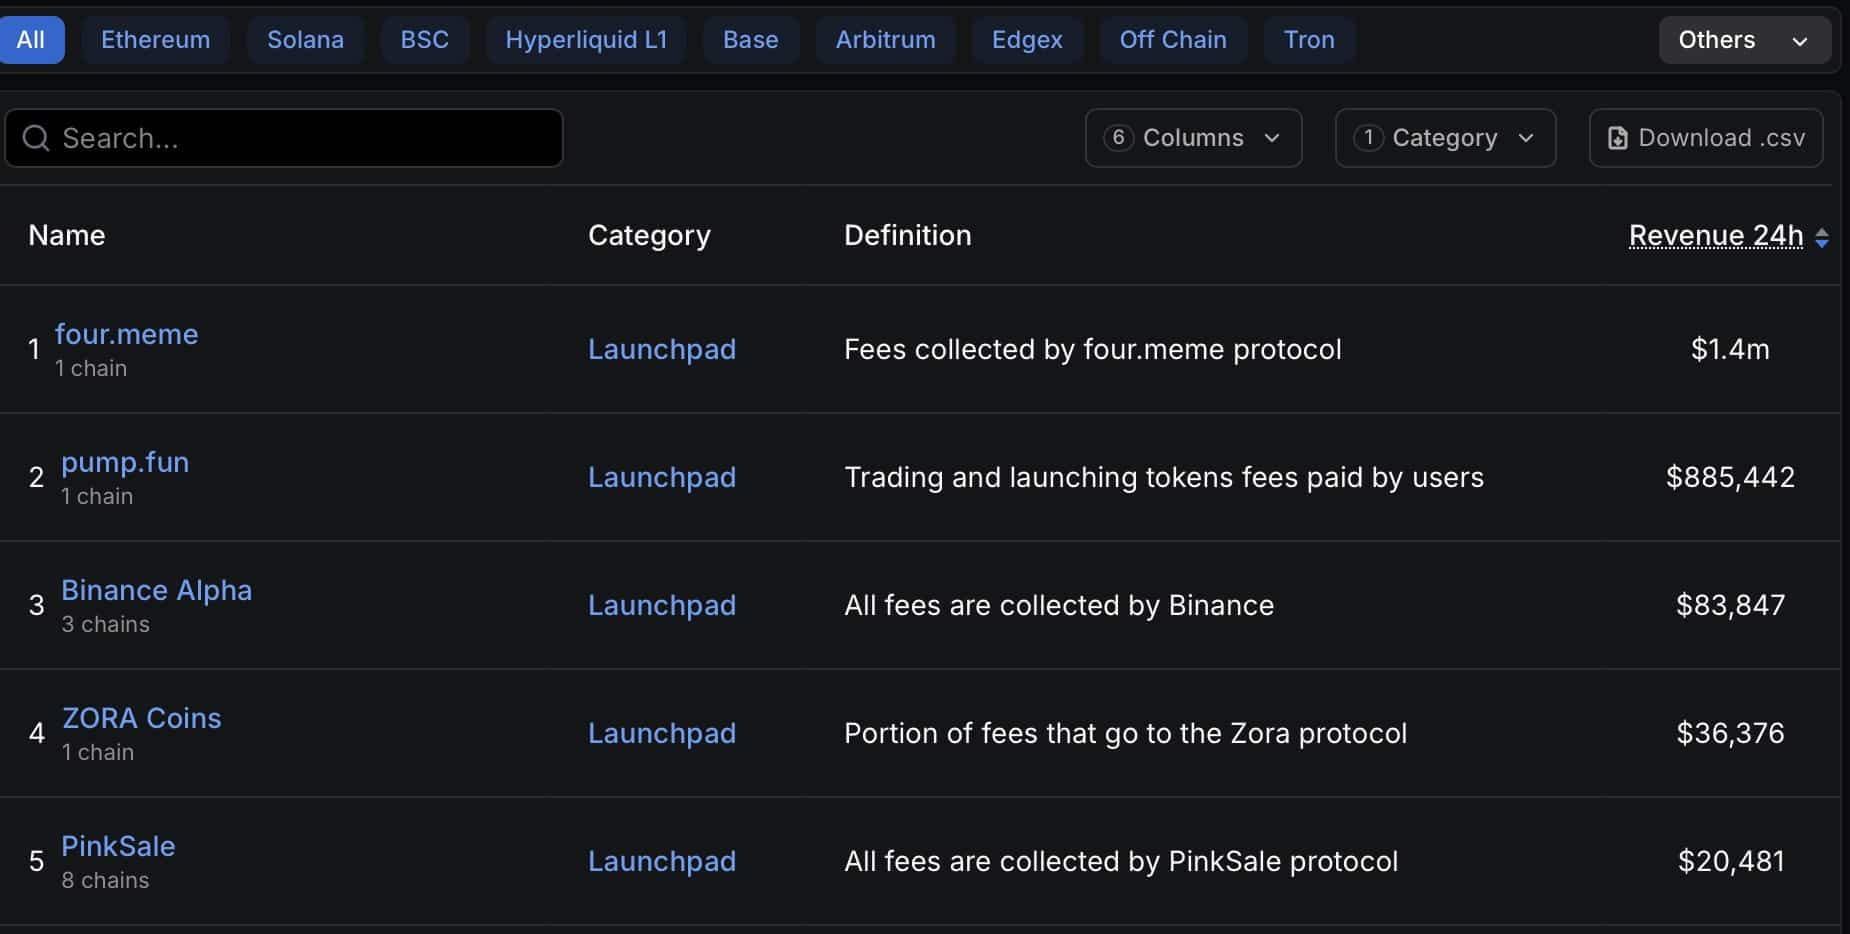Switch to the Off Chain tab

1172,40
